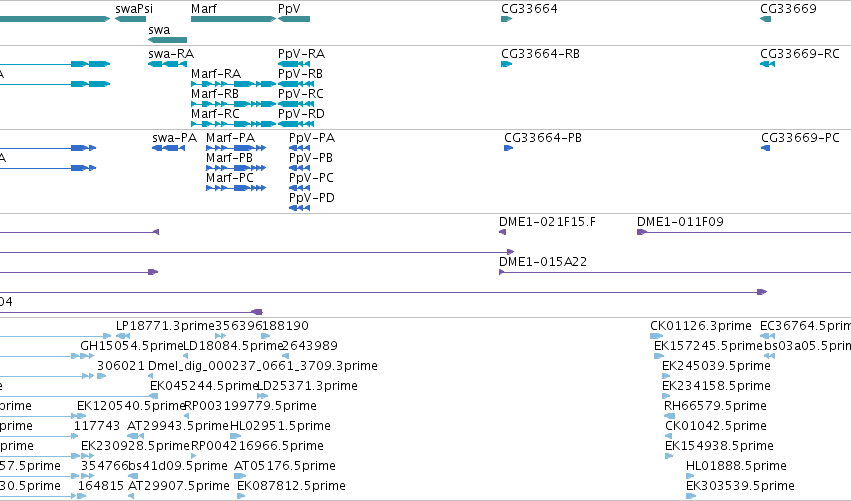
Task: Click EST label 306021
Action: pyautogui.click(x=121, y=366)
